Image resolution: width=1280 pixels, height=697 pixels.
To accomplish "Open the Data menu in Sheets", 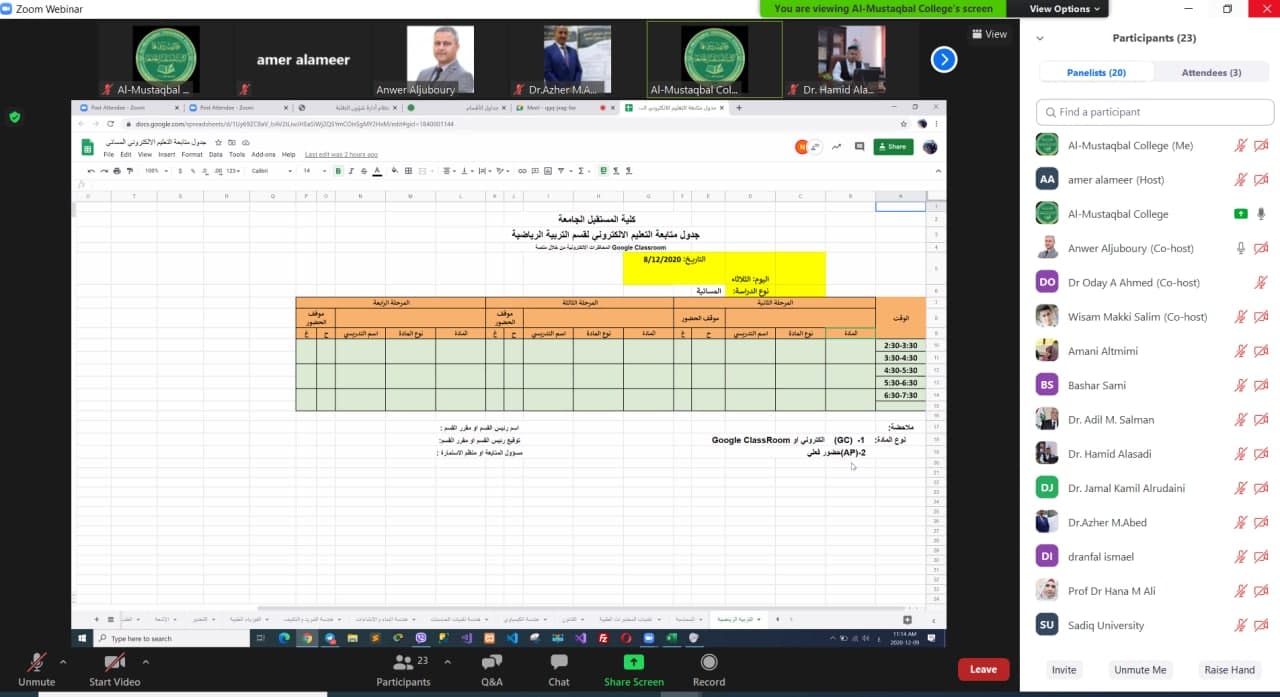I will 215,155.
